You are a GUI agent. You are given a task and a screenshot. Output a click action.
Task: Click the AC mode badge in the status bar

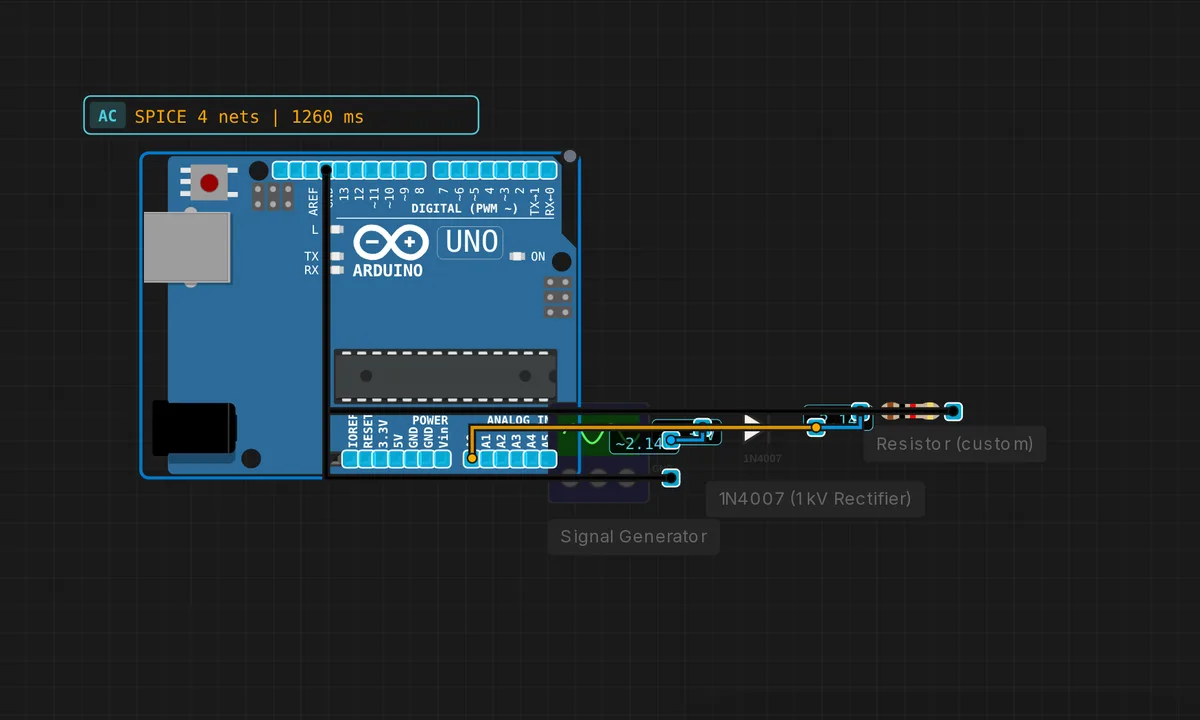click(x=107, y=116)
